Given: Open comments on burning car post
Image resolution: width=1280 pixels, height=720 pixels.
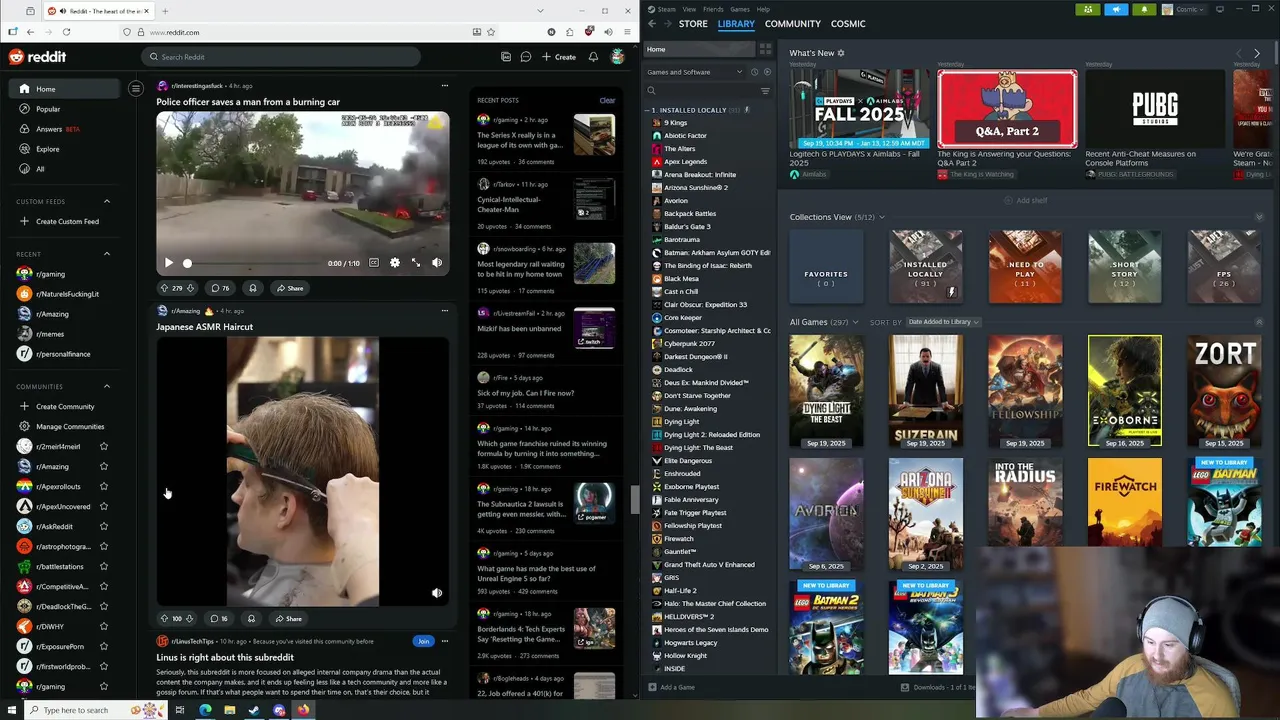Looking at the screenshot, I should [220, 288].
